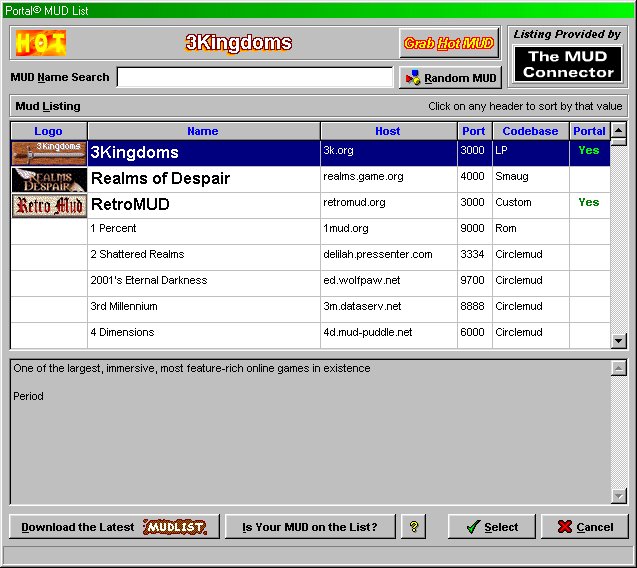This screenshot has height=568, width=637.
Task: Click into the MUD Name Search field
Action: pos(255,77)
